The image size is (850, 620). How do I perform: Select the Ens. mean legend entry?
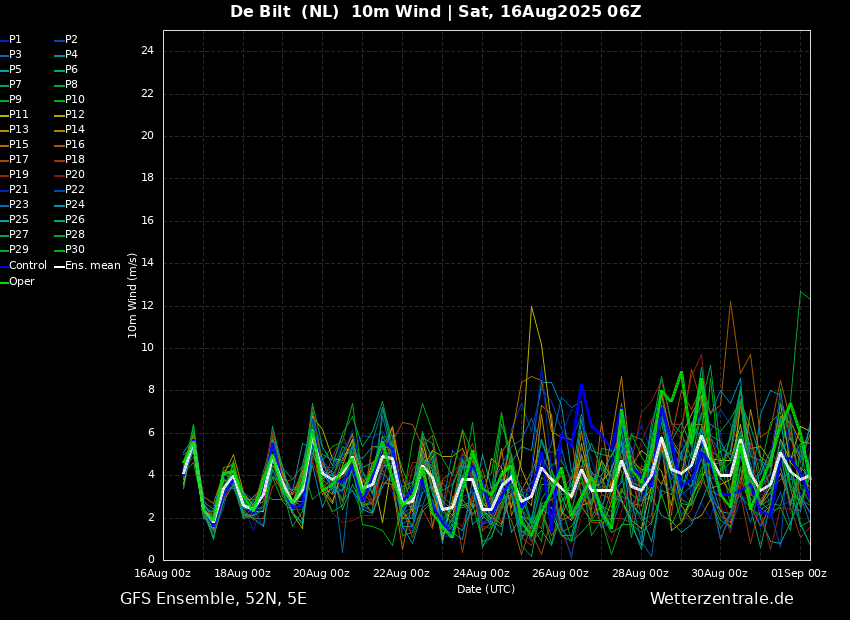(x=92, y=266)
